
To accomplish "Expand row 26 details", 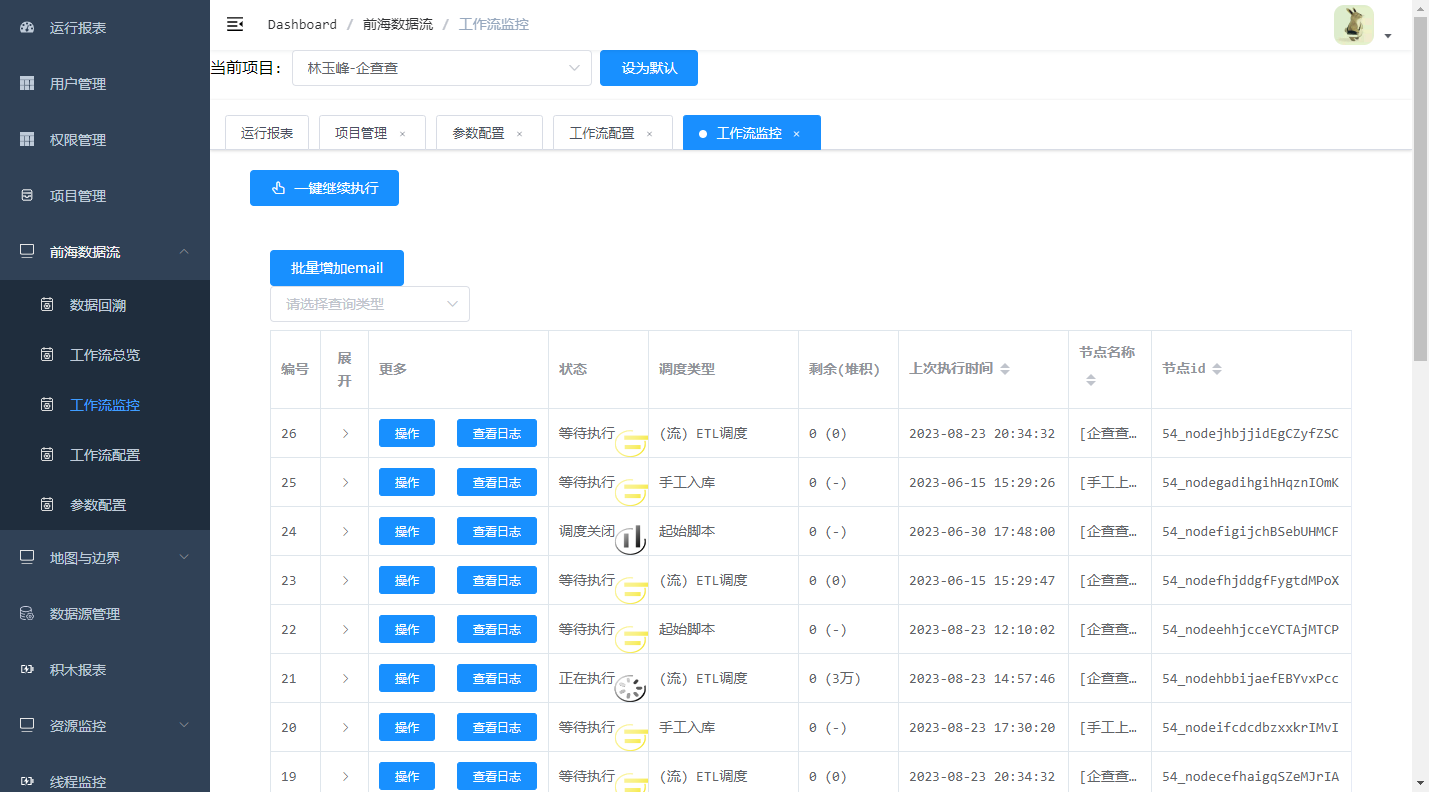I will [345, 434].
